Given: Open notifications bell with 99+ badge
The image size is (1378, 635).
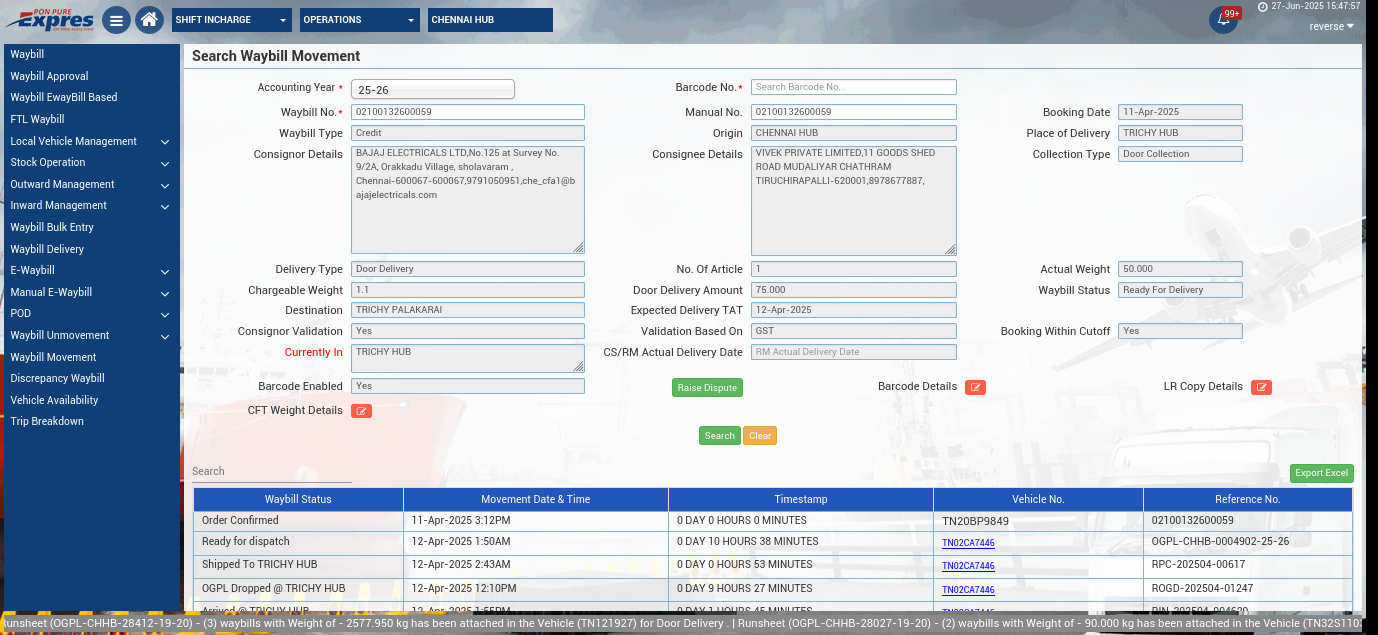Looking at the screenshot, I should coord(1222,20).
